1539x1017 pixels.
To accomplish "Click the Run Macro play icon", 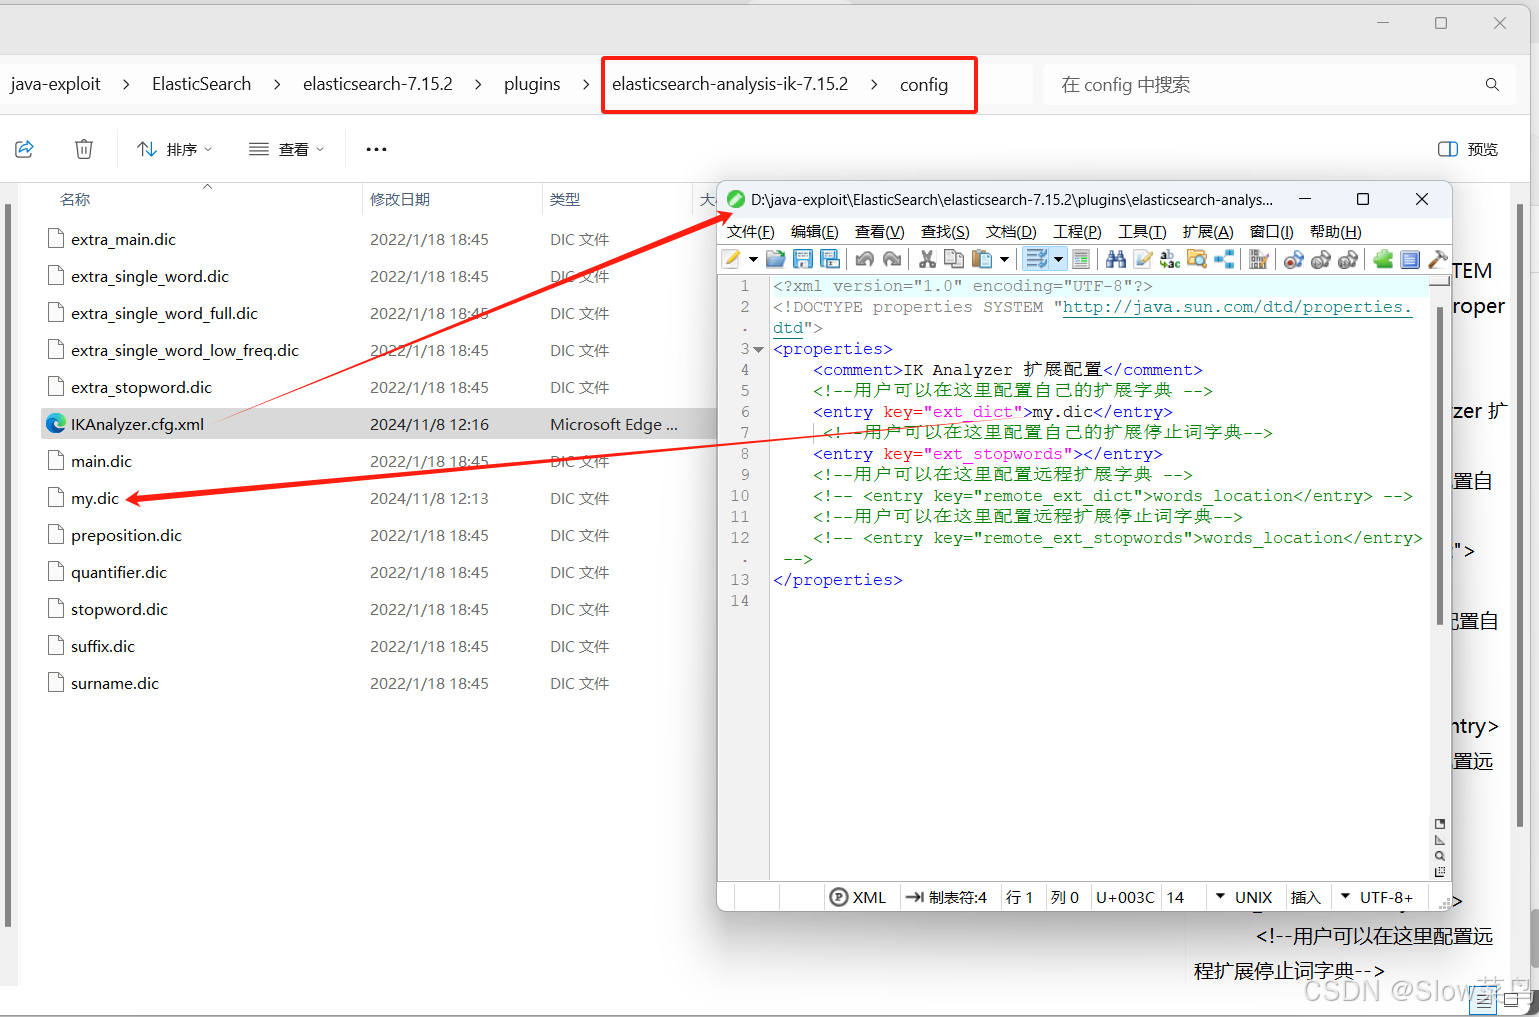I will coord(1321,260).
